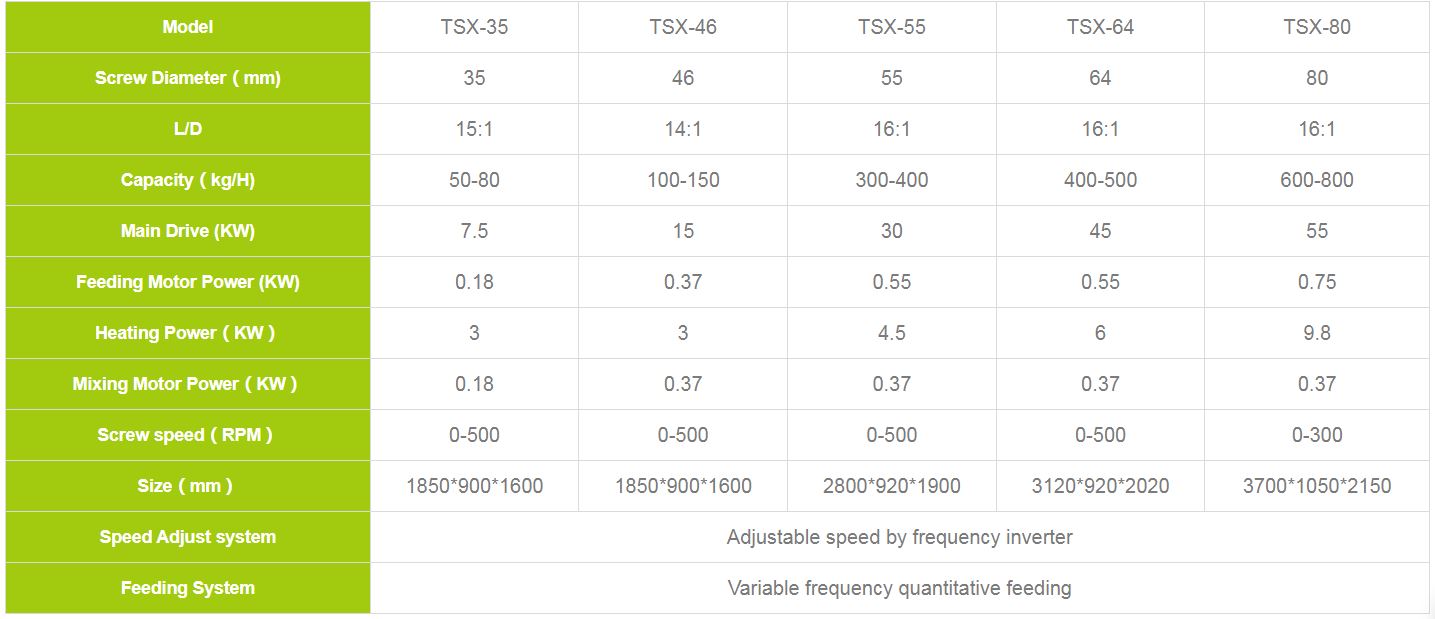1435x619 pixels.
Task: Select Variable frequency quantitative feeding text
Action: pos(900,588)
